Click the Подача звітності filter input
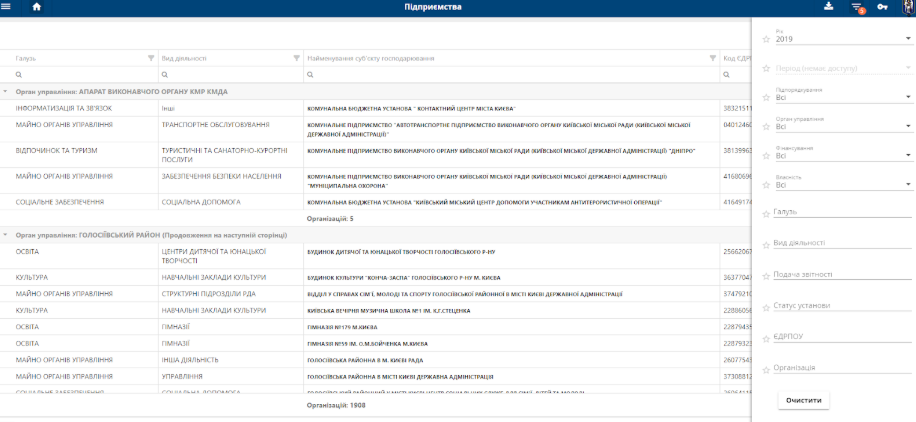Image resolution: width=916 pixels, height=422 pixels. pos(843,275)
